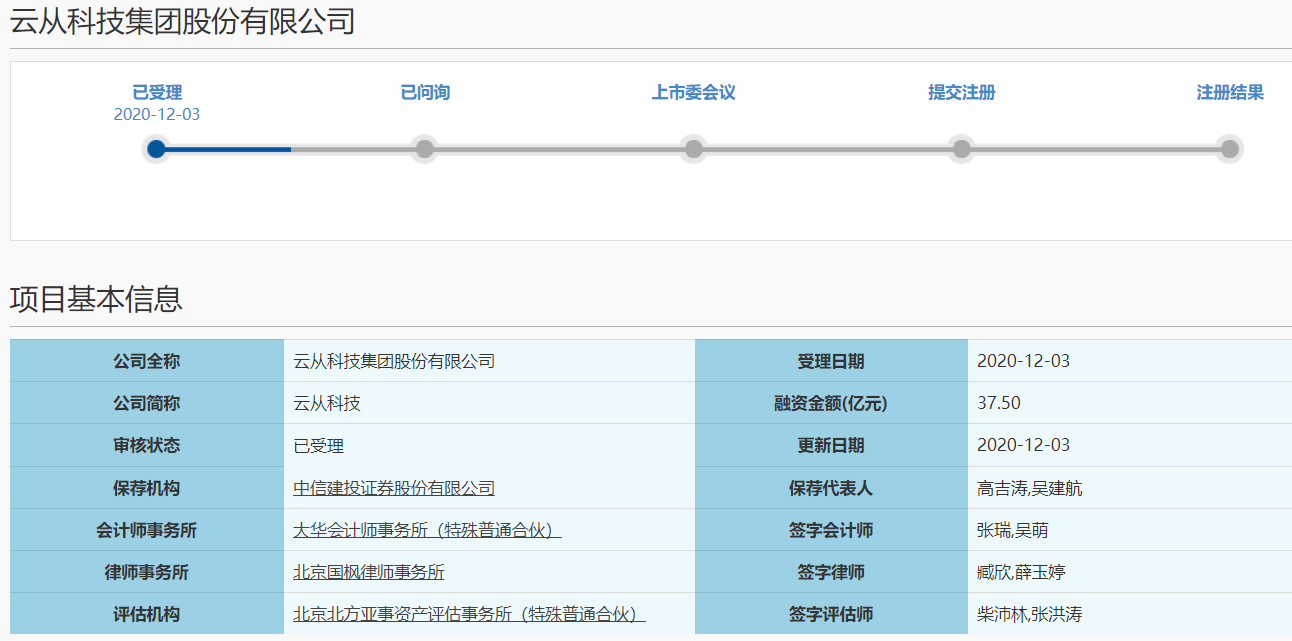Click the 上市委会议 stage label
Image resolution: width=1292 pixels, height=641 pixels.
point(694,93)
